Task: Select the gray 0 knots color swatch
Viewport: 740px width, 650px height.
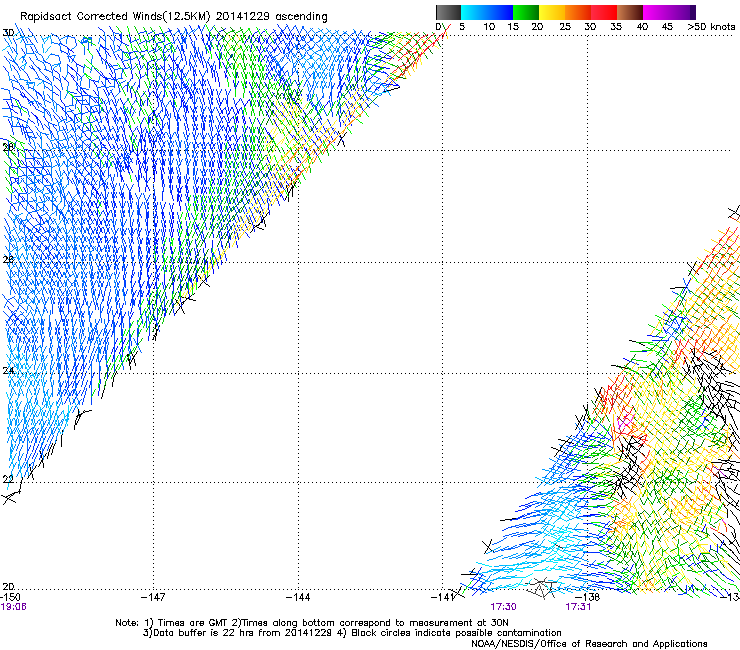Action: tap(448, 12)
